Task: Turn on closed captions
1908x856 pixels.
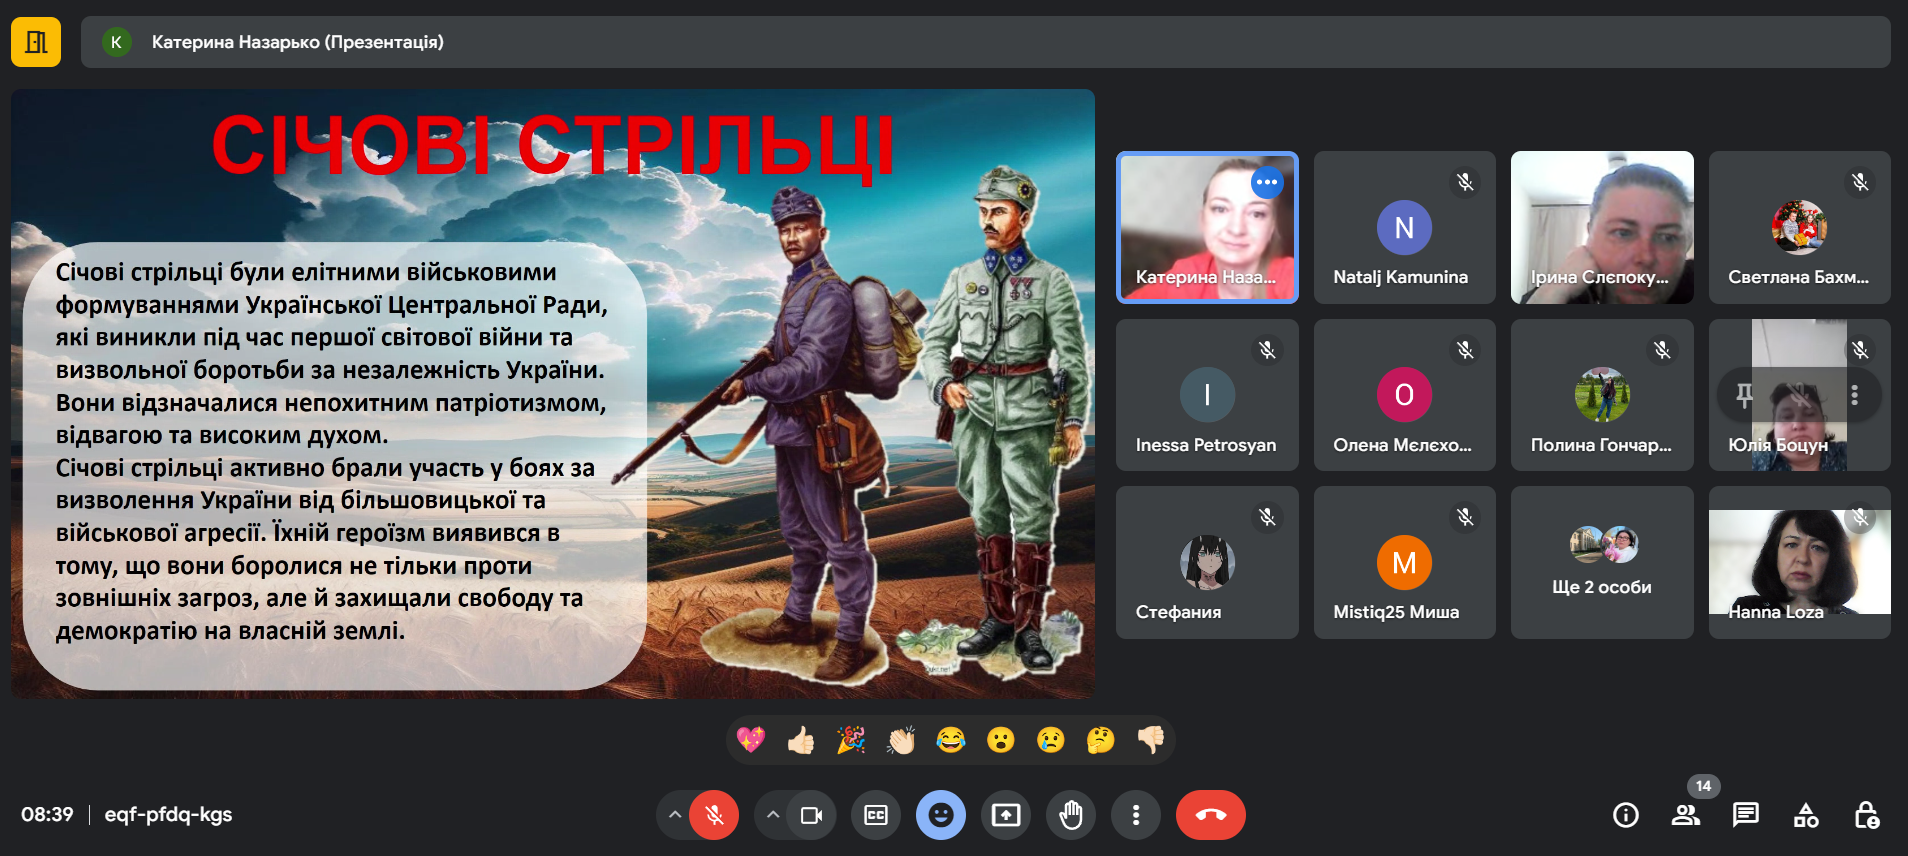Action: point(876,815)
